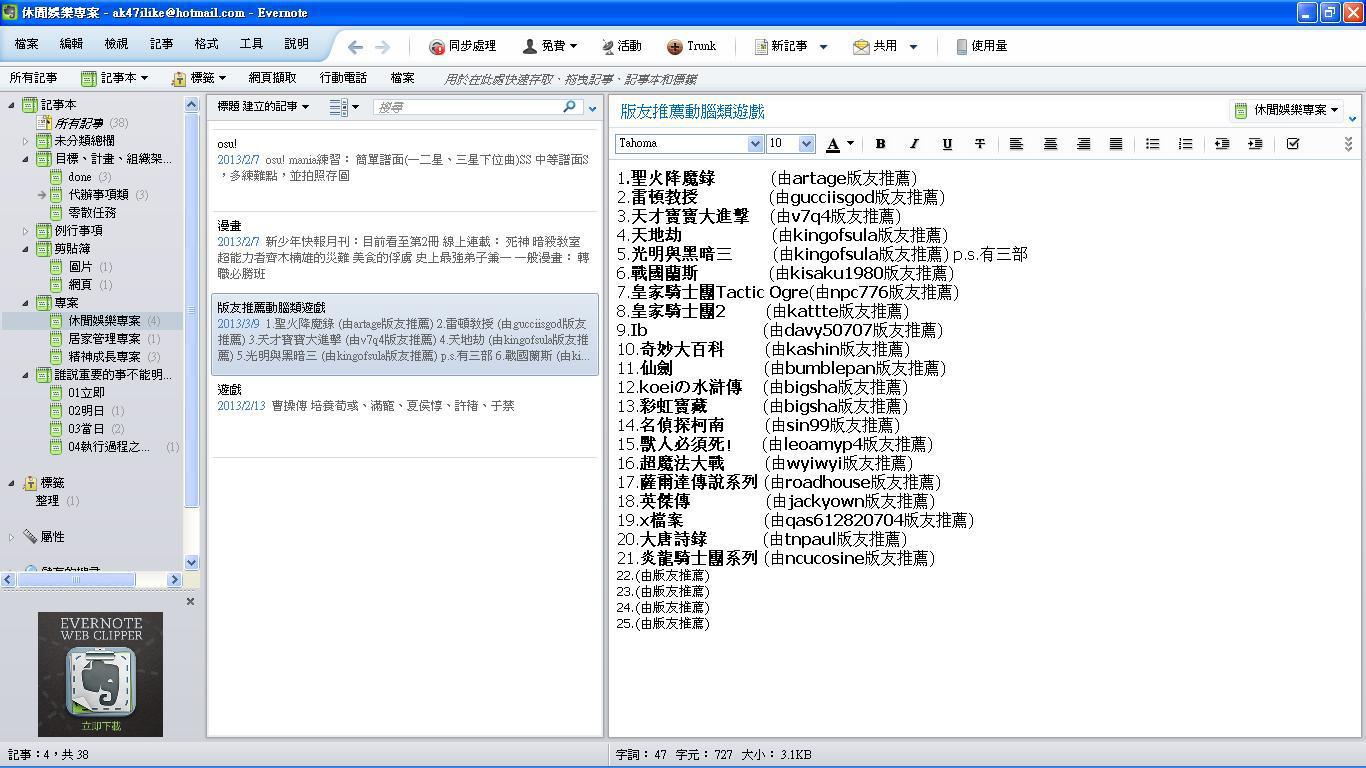Click the notebook tree horizontal scrollbar thumb

pos(78,579)
